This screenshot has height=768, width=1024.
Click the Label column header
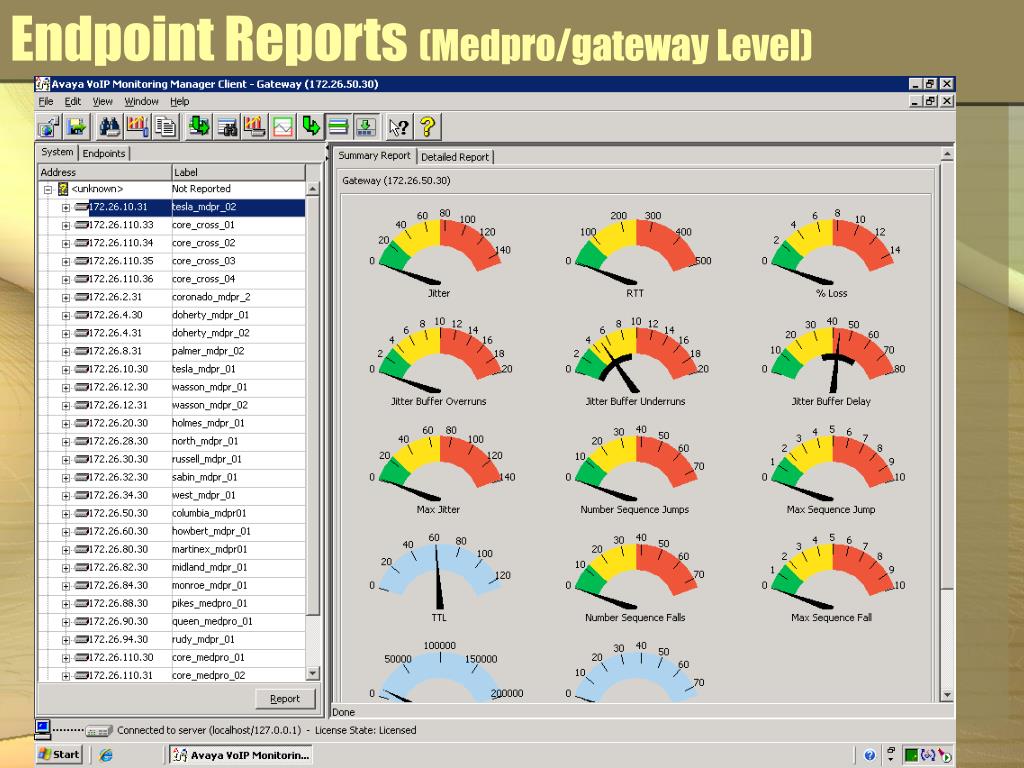click(238, 172)
